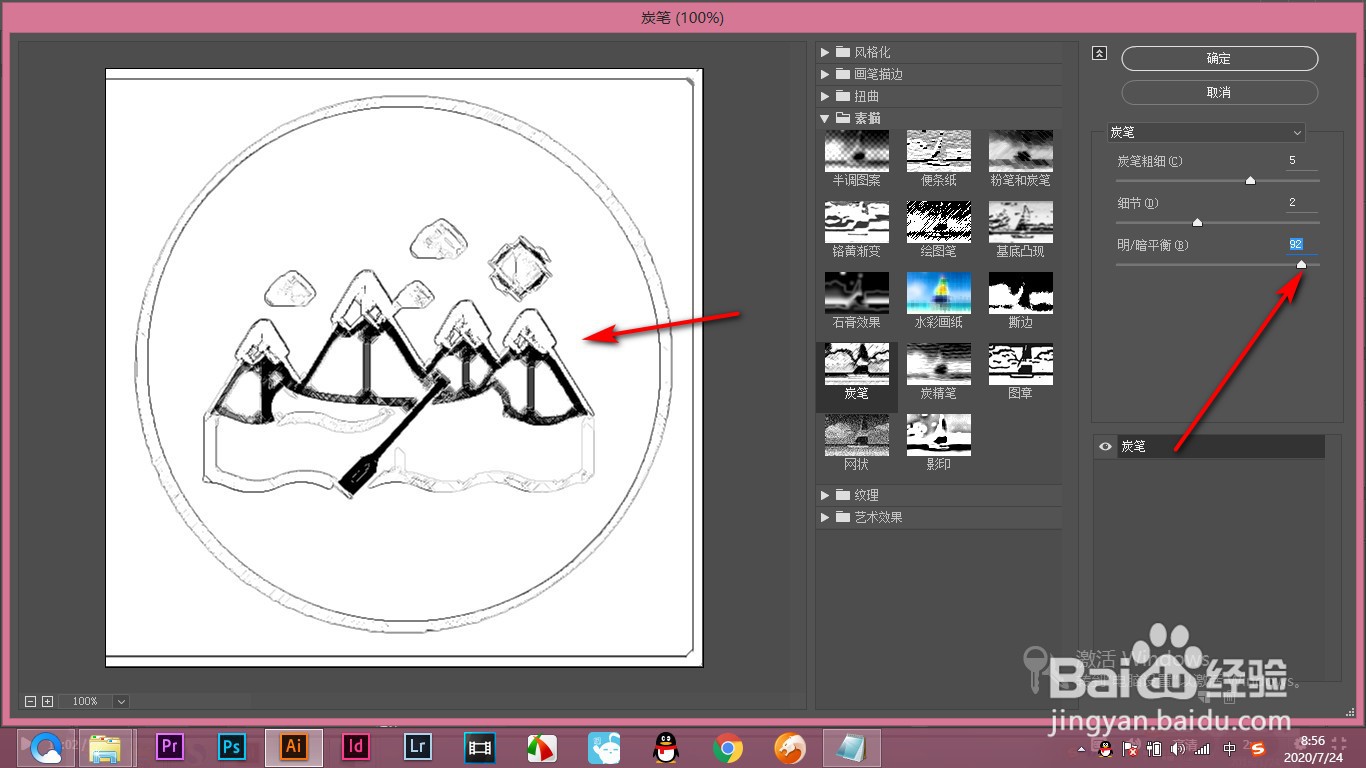
Task: Toggle visibility of the 炭笔 effect layer
Action: click(1105, 447)
